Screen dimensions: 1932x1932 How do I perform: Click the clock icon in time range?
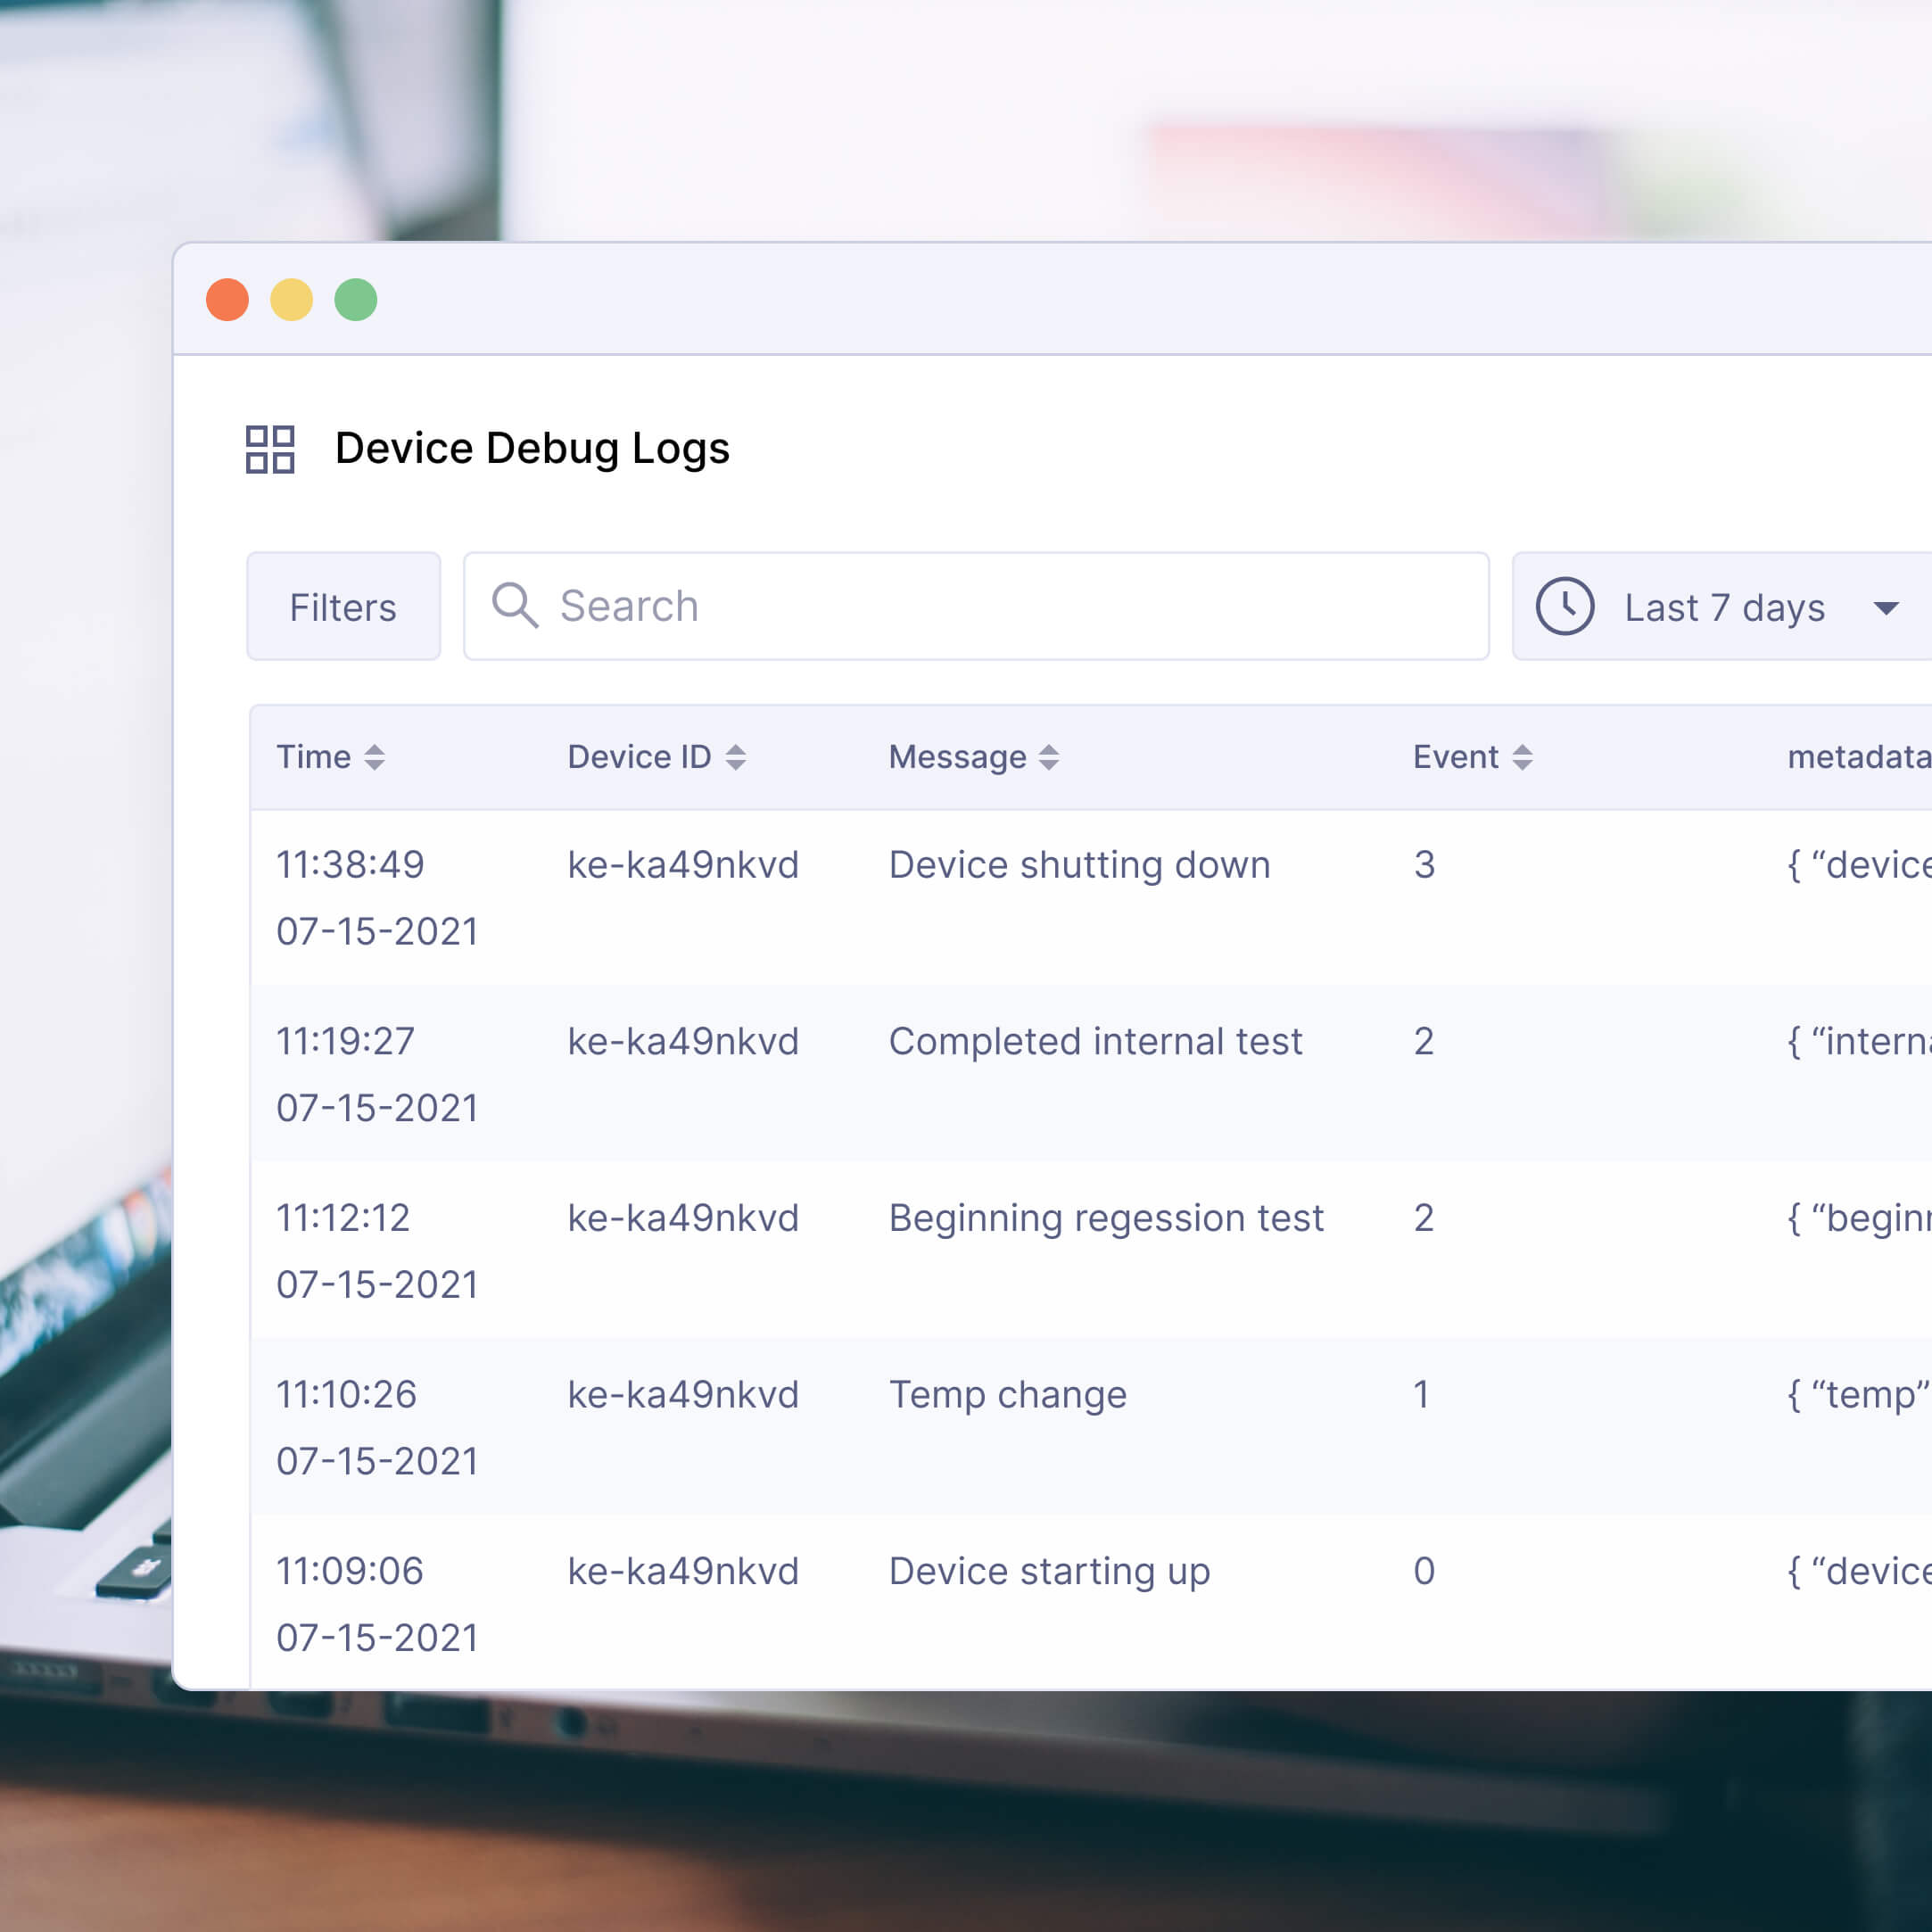tap(1564, 606)
